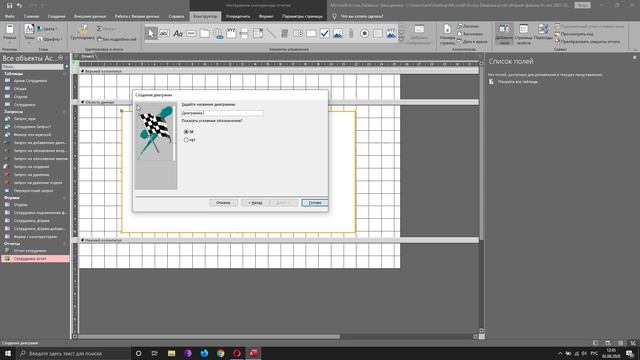The image size is (640, 360).
Task: Click View Code (Просмотреть код) command
Action: point(574,34)
